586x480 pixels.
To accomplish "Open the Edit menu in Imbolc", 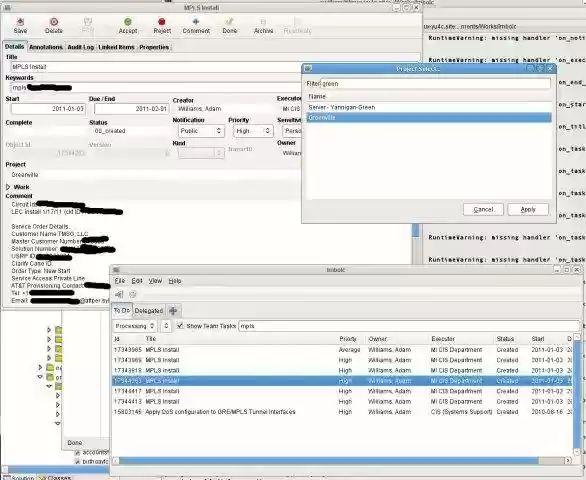I will coord(137,281).
